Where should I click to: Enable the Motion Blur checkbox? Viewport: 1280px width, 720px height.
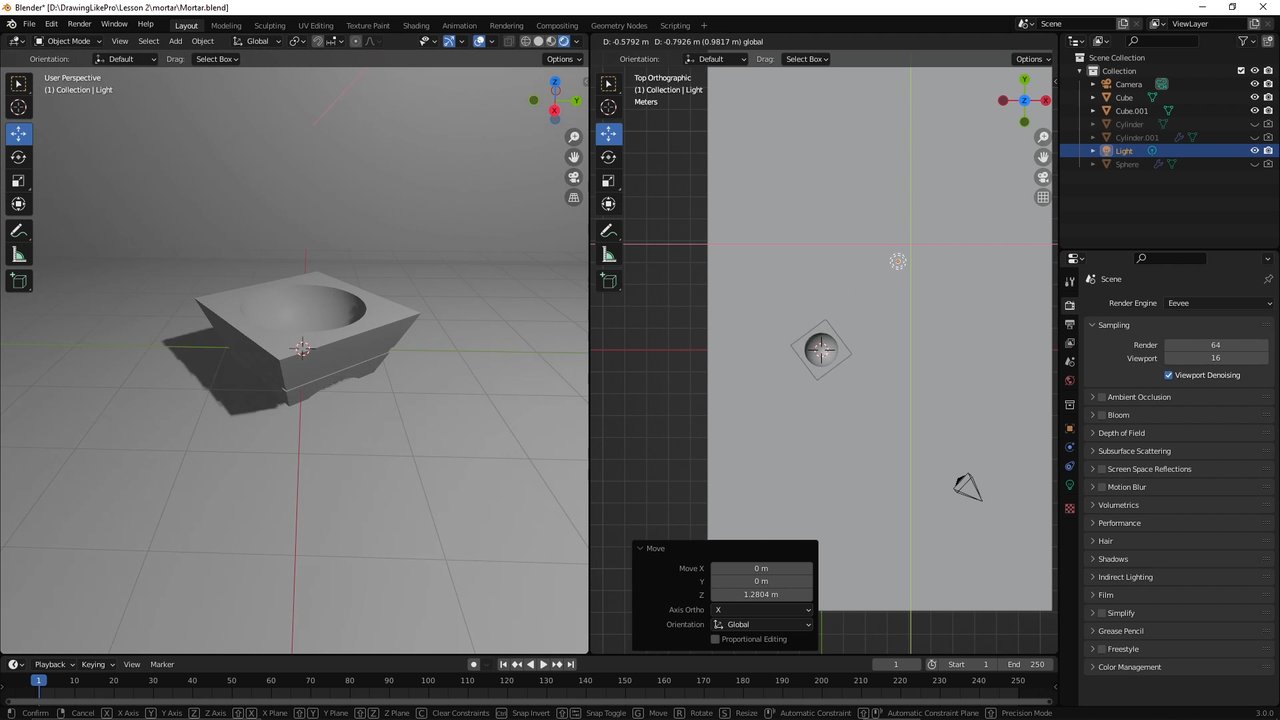tap(1102, 487)
